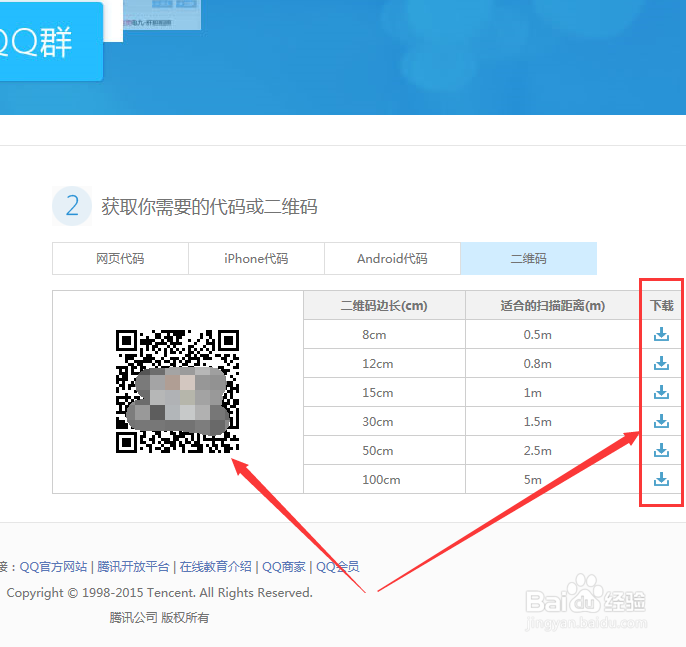Open the QQ官方网站 link
This screenshot has width=686, height=647.
click(x=53, y=567)
